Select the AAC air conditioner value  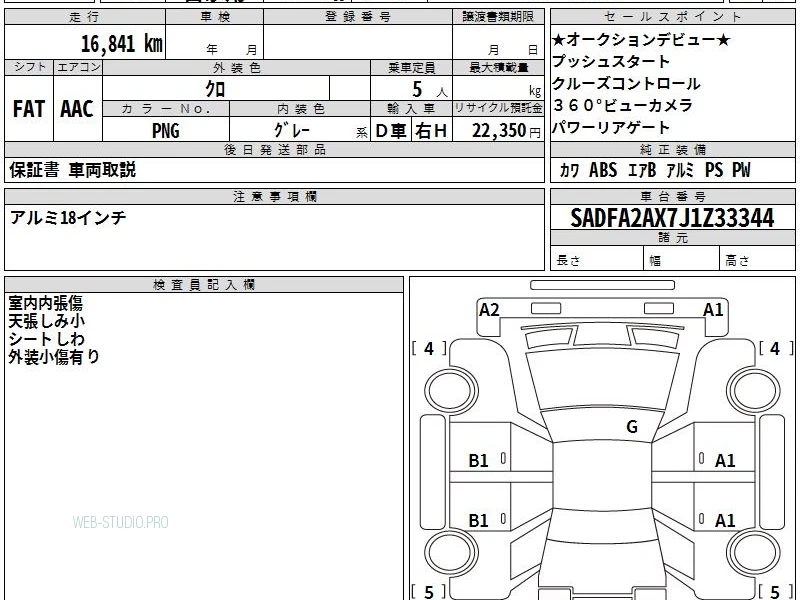(x=77, y=109)
